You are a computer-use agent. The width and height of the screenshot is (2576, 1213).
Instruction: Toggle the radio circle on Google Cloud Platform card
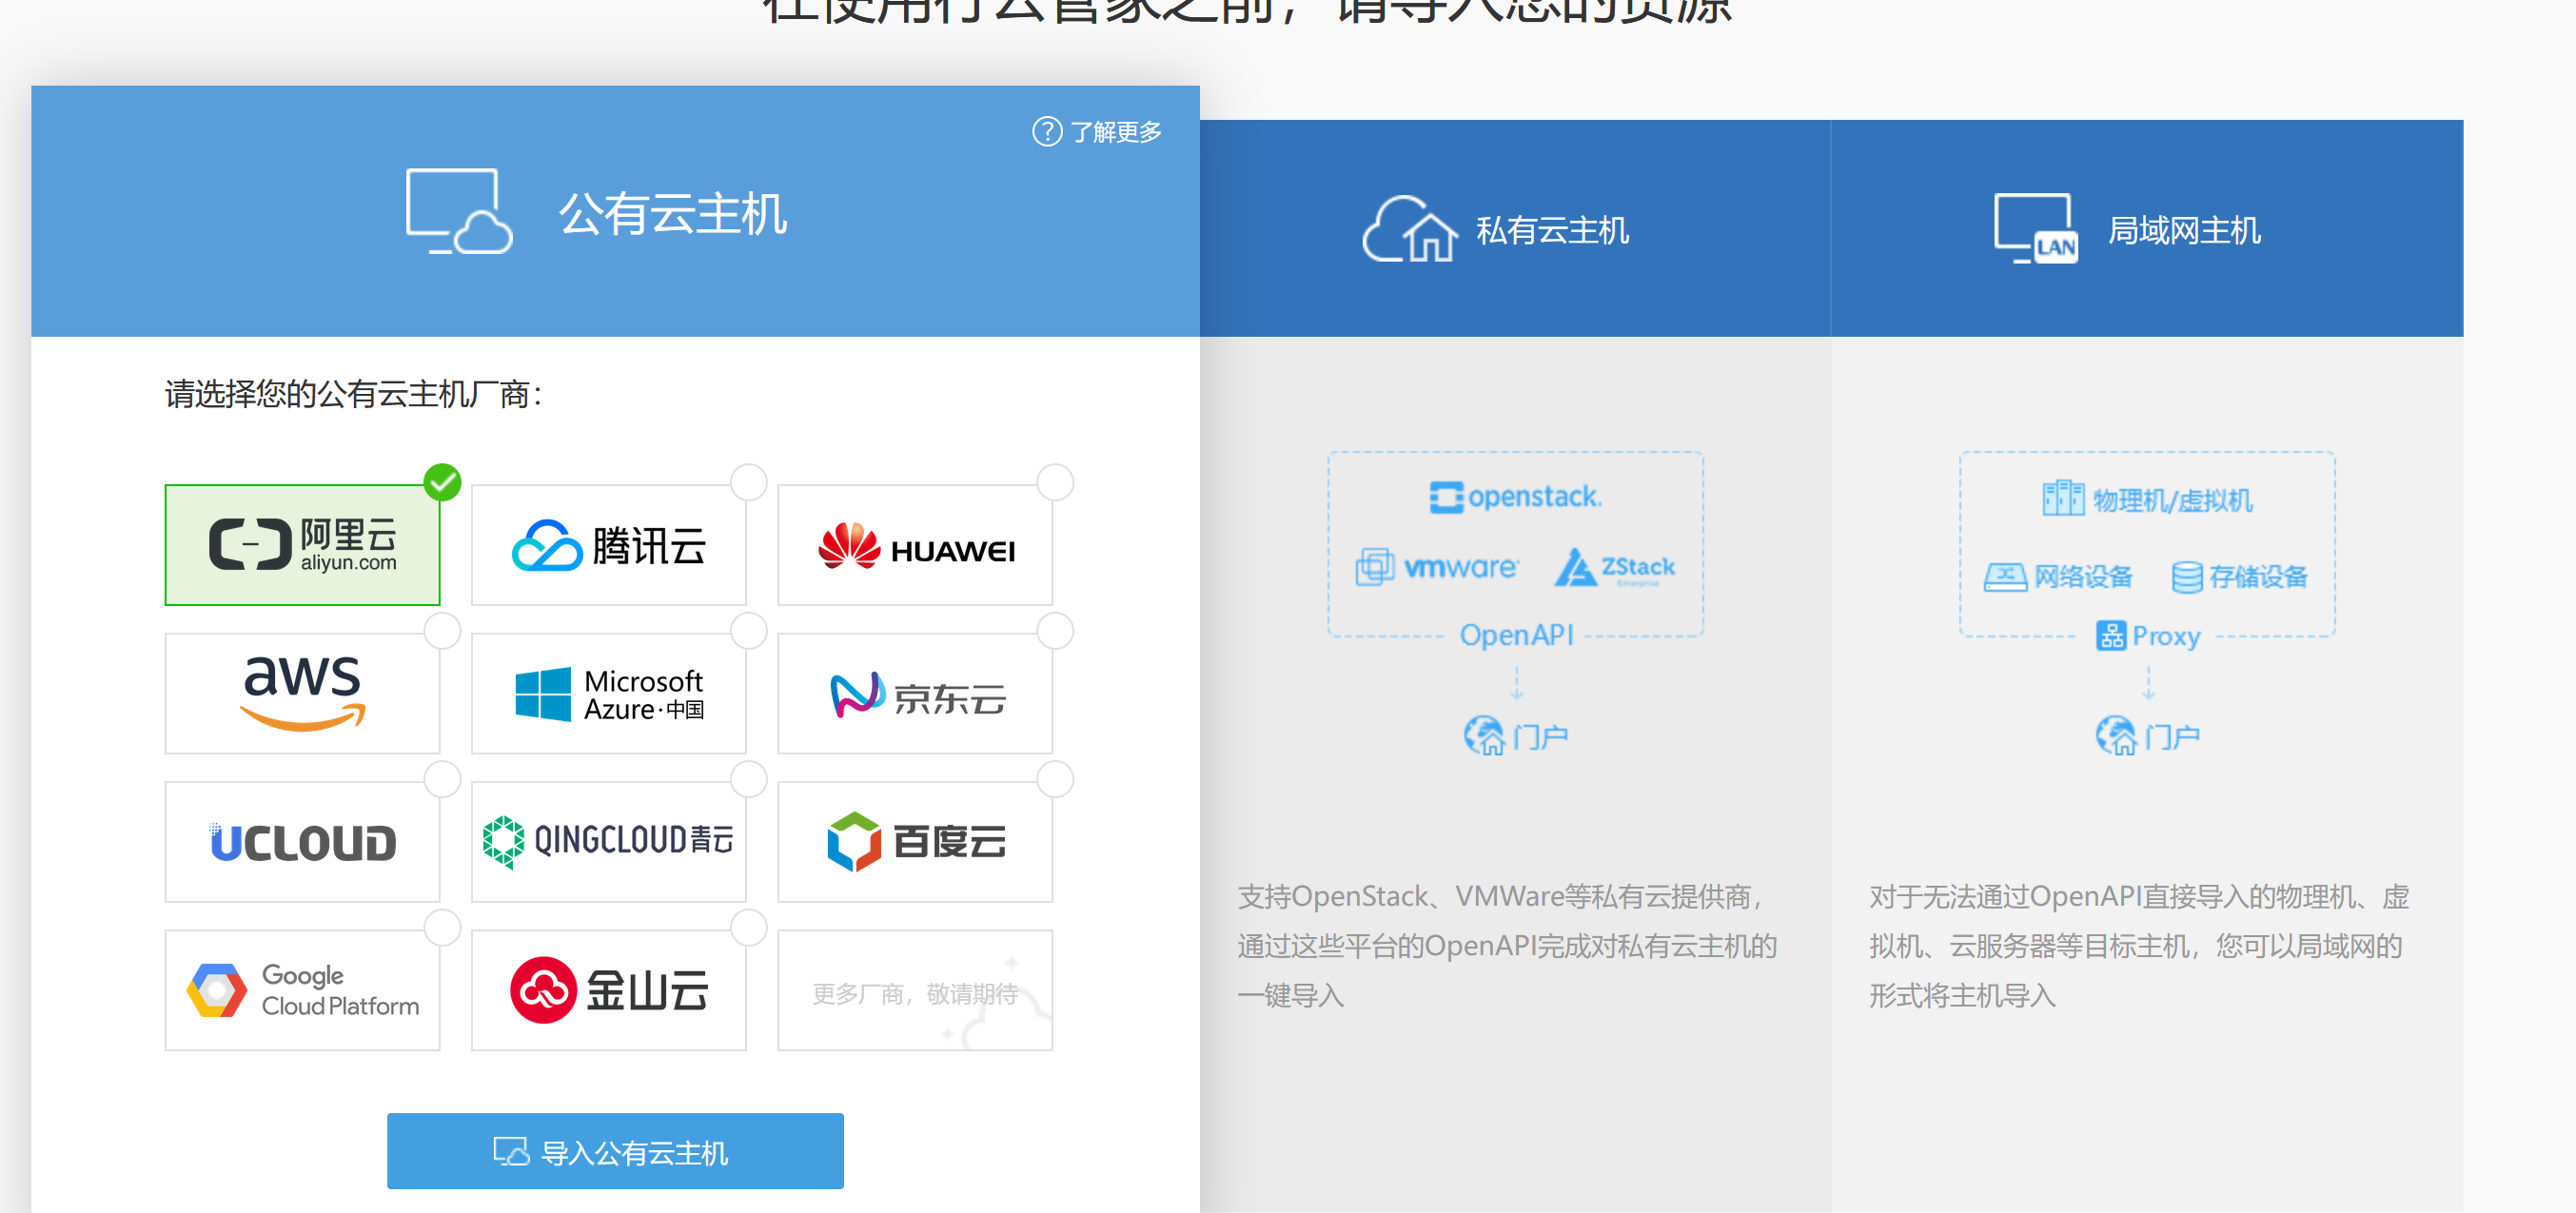click(442, 928)
